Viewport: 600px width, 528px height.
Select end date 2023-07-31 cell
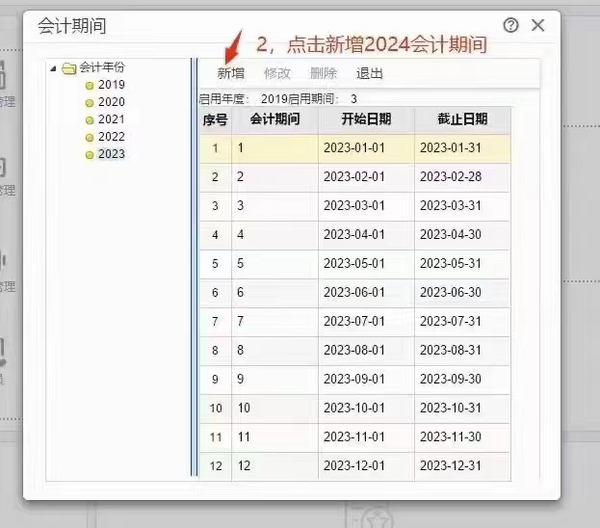click(462, 321)
